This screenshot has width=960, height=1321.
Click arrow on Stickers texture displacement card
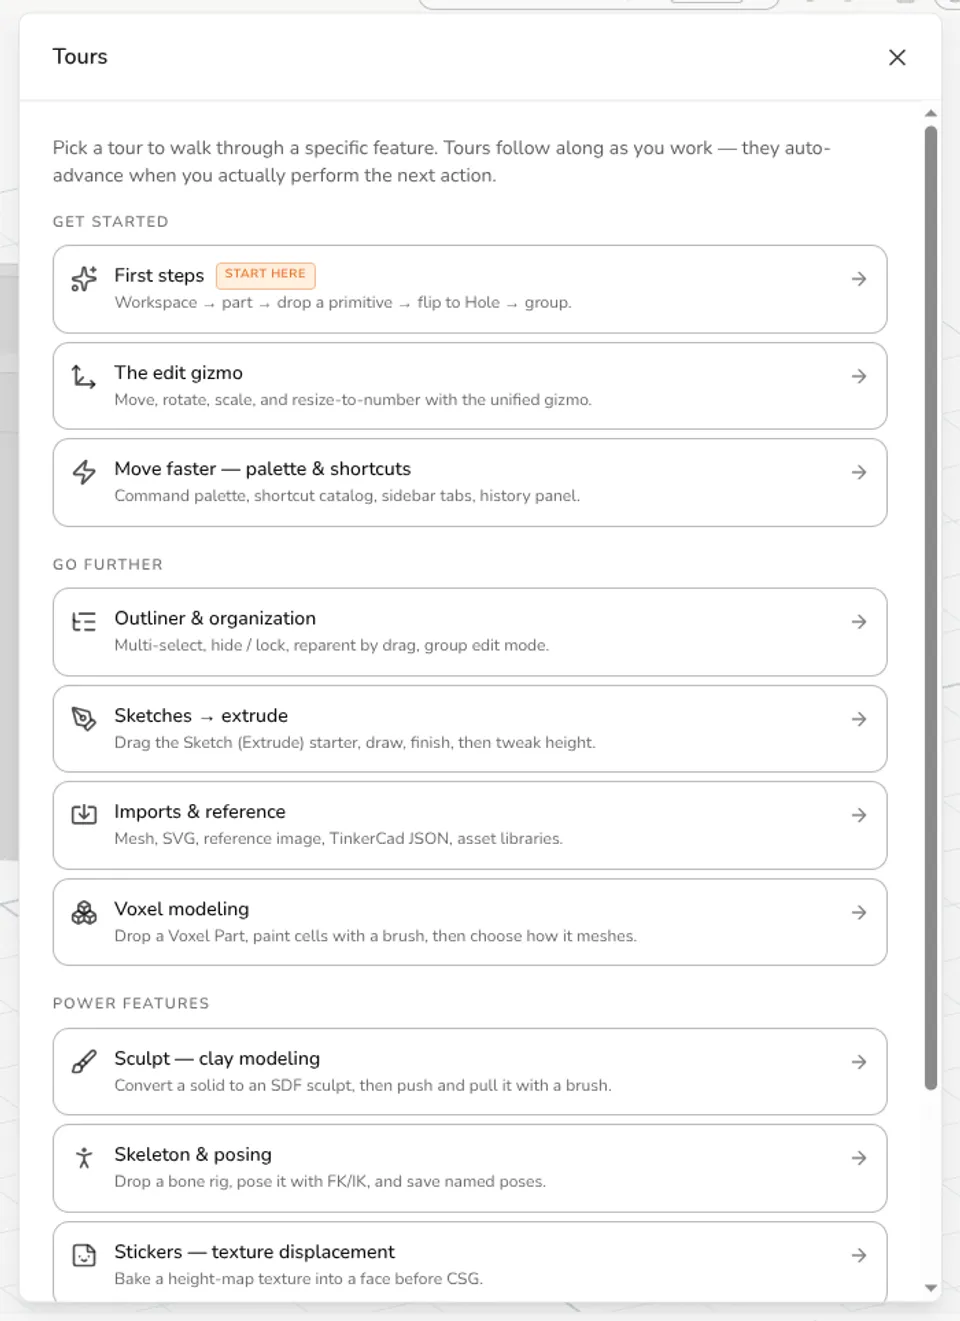point(859,1255)
